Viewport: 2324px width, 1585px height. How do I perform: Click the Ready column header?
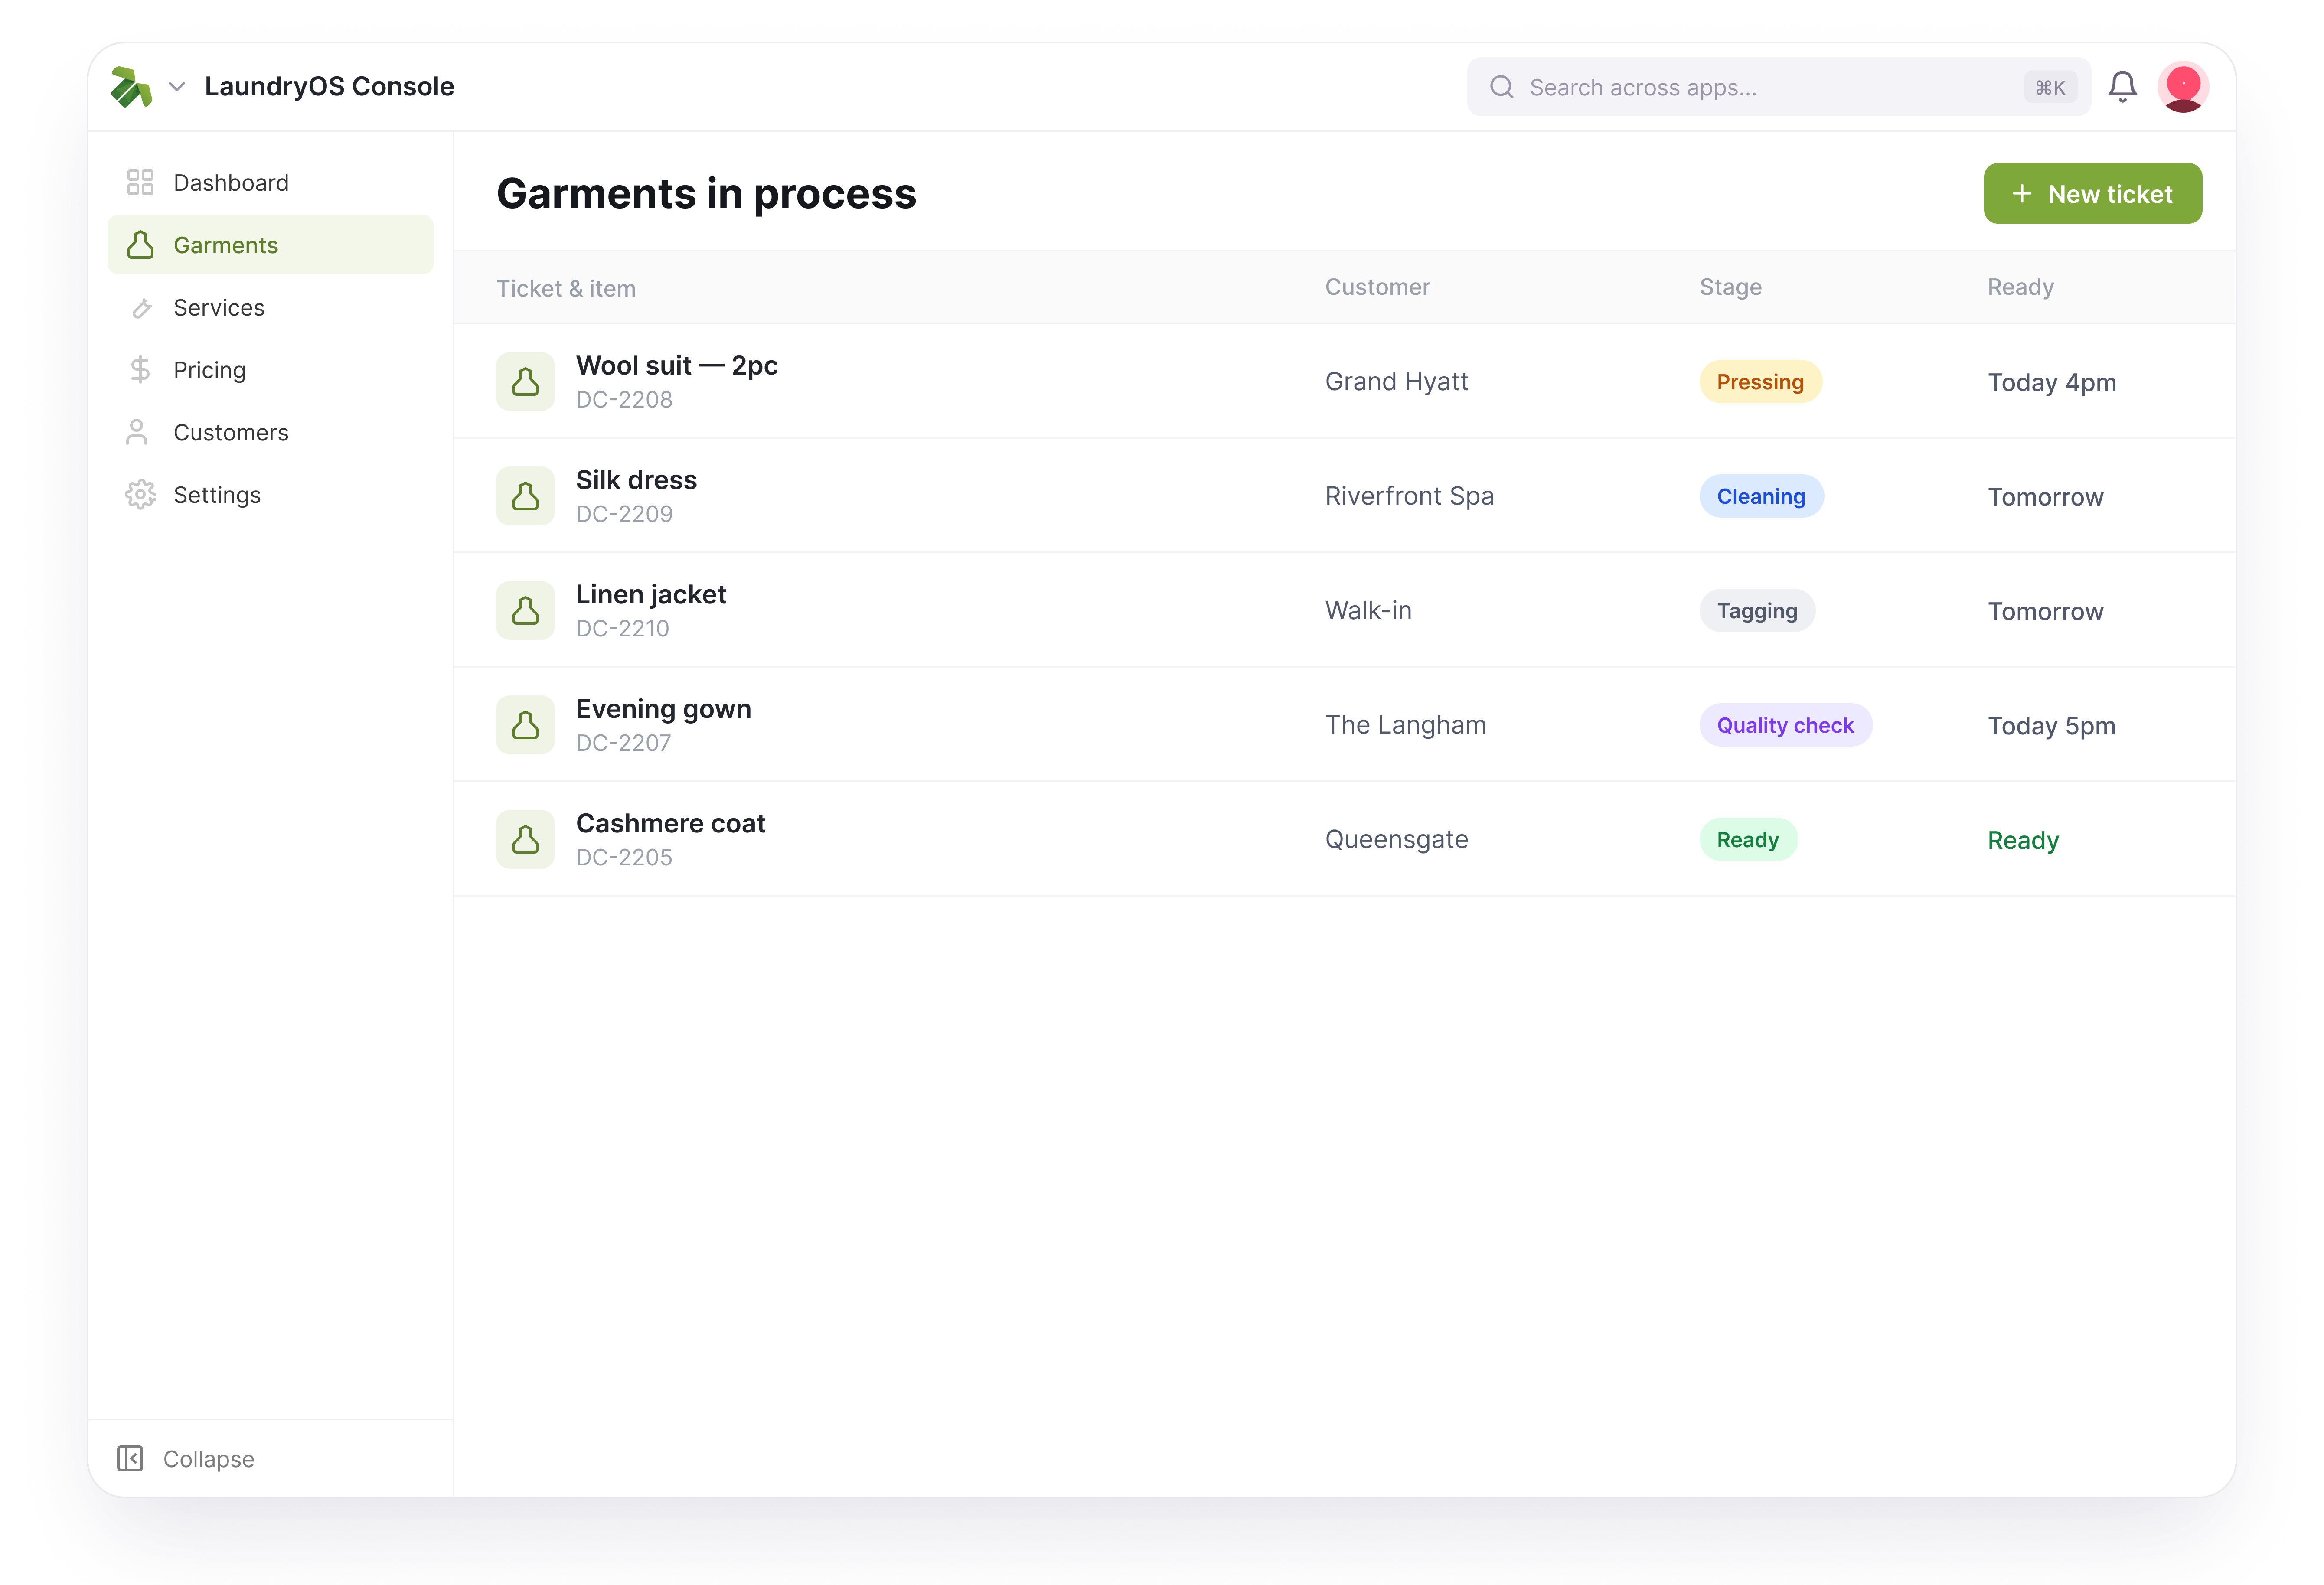point(2020,287)
